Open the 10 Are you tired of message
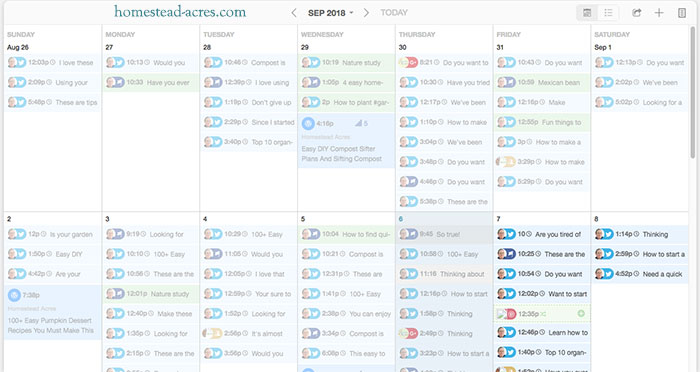This screenshot has width=700, height=372. click(542, 234)
